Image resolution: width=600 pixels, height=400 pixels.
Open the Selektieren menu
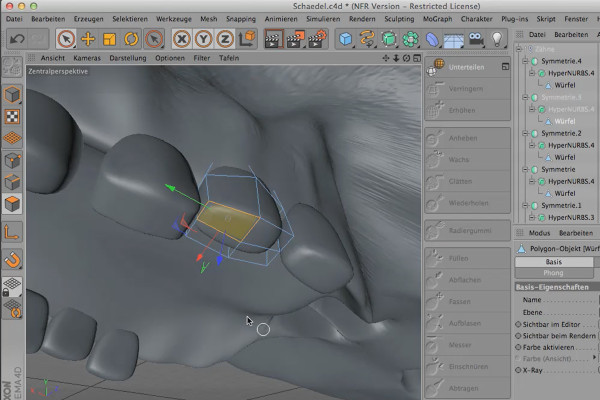coord(130,19)
